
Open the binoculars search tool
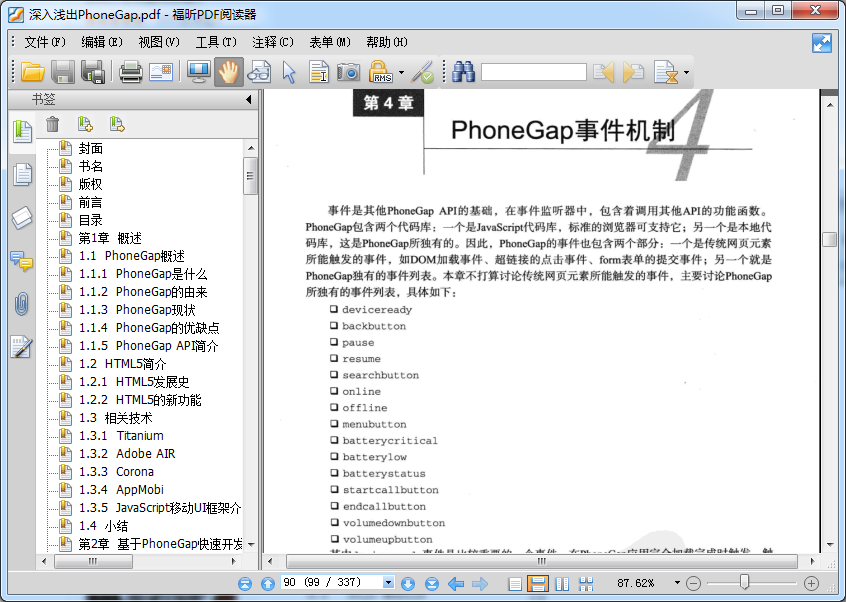(x=463, y=72)
